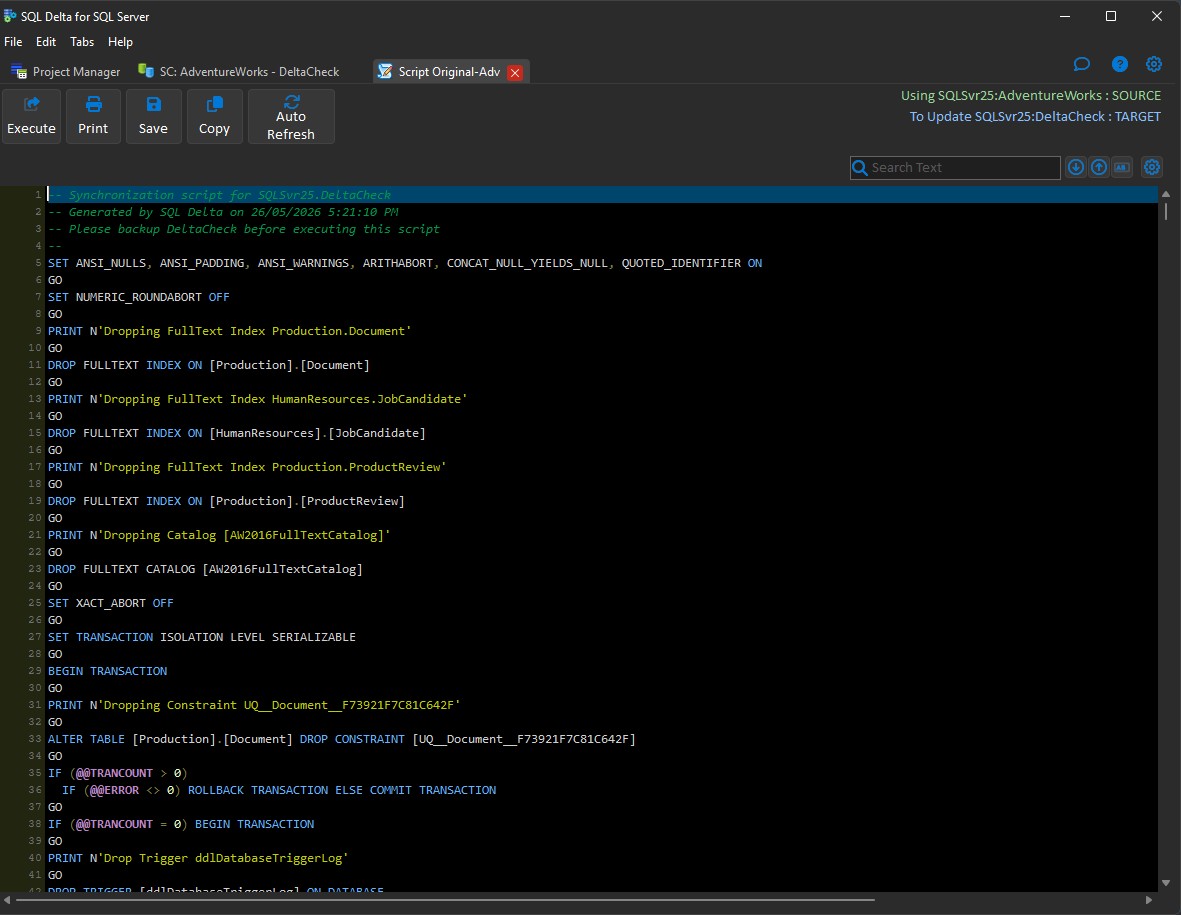Open the Tabs menu

pyautogui.click(x=82, y=41)
